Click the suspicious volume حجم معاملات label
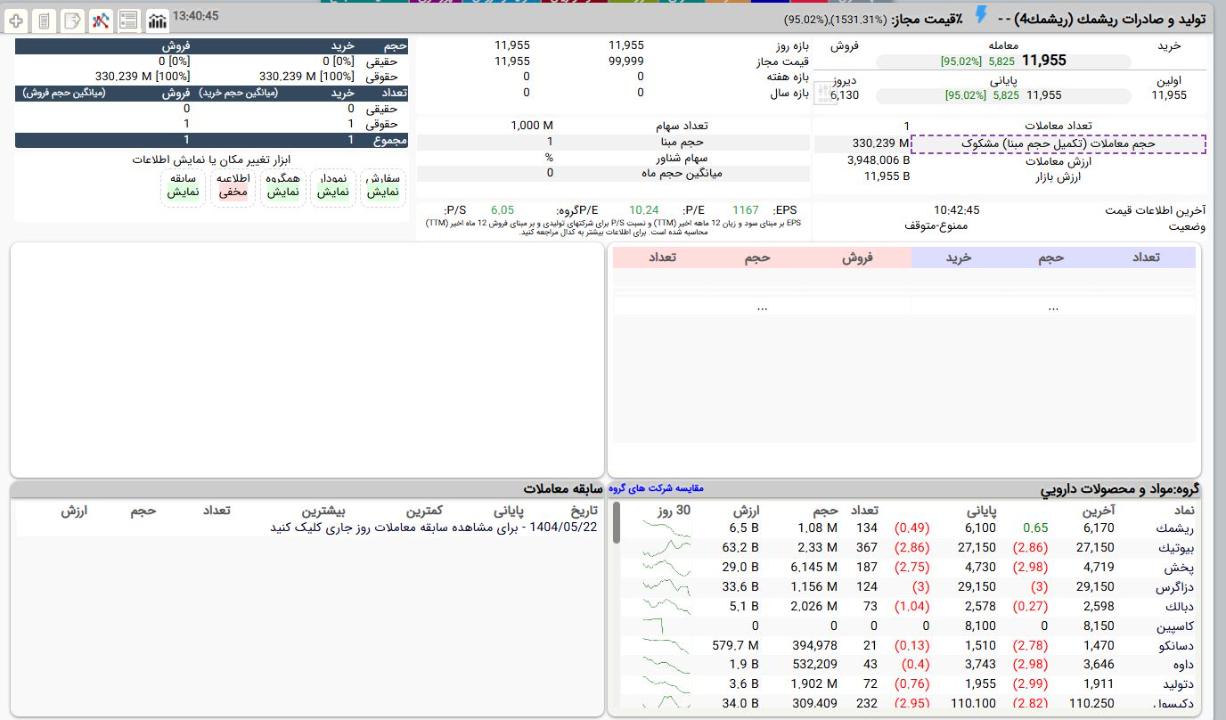The image size is (1226, 720). pos(1059,144)
